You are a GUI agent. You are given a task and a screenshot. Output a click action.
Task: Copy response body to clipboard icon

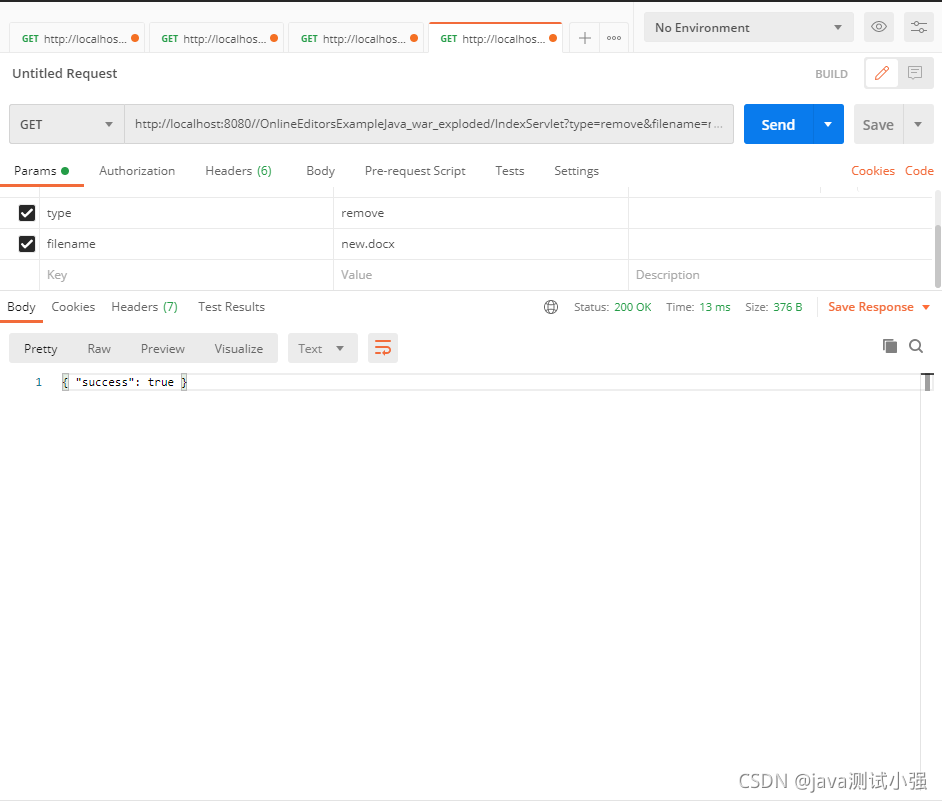[x=889, y=346]
